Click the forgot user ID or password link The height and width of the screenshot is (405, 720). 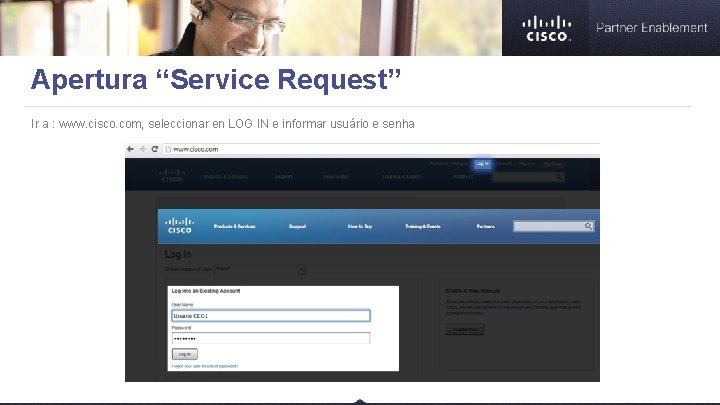point(205,366)
